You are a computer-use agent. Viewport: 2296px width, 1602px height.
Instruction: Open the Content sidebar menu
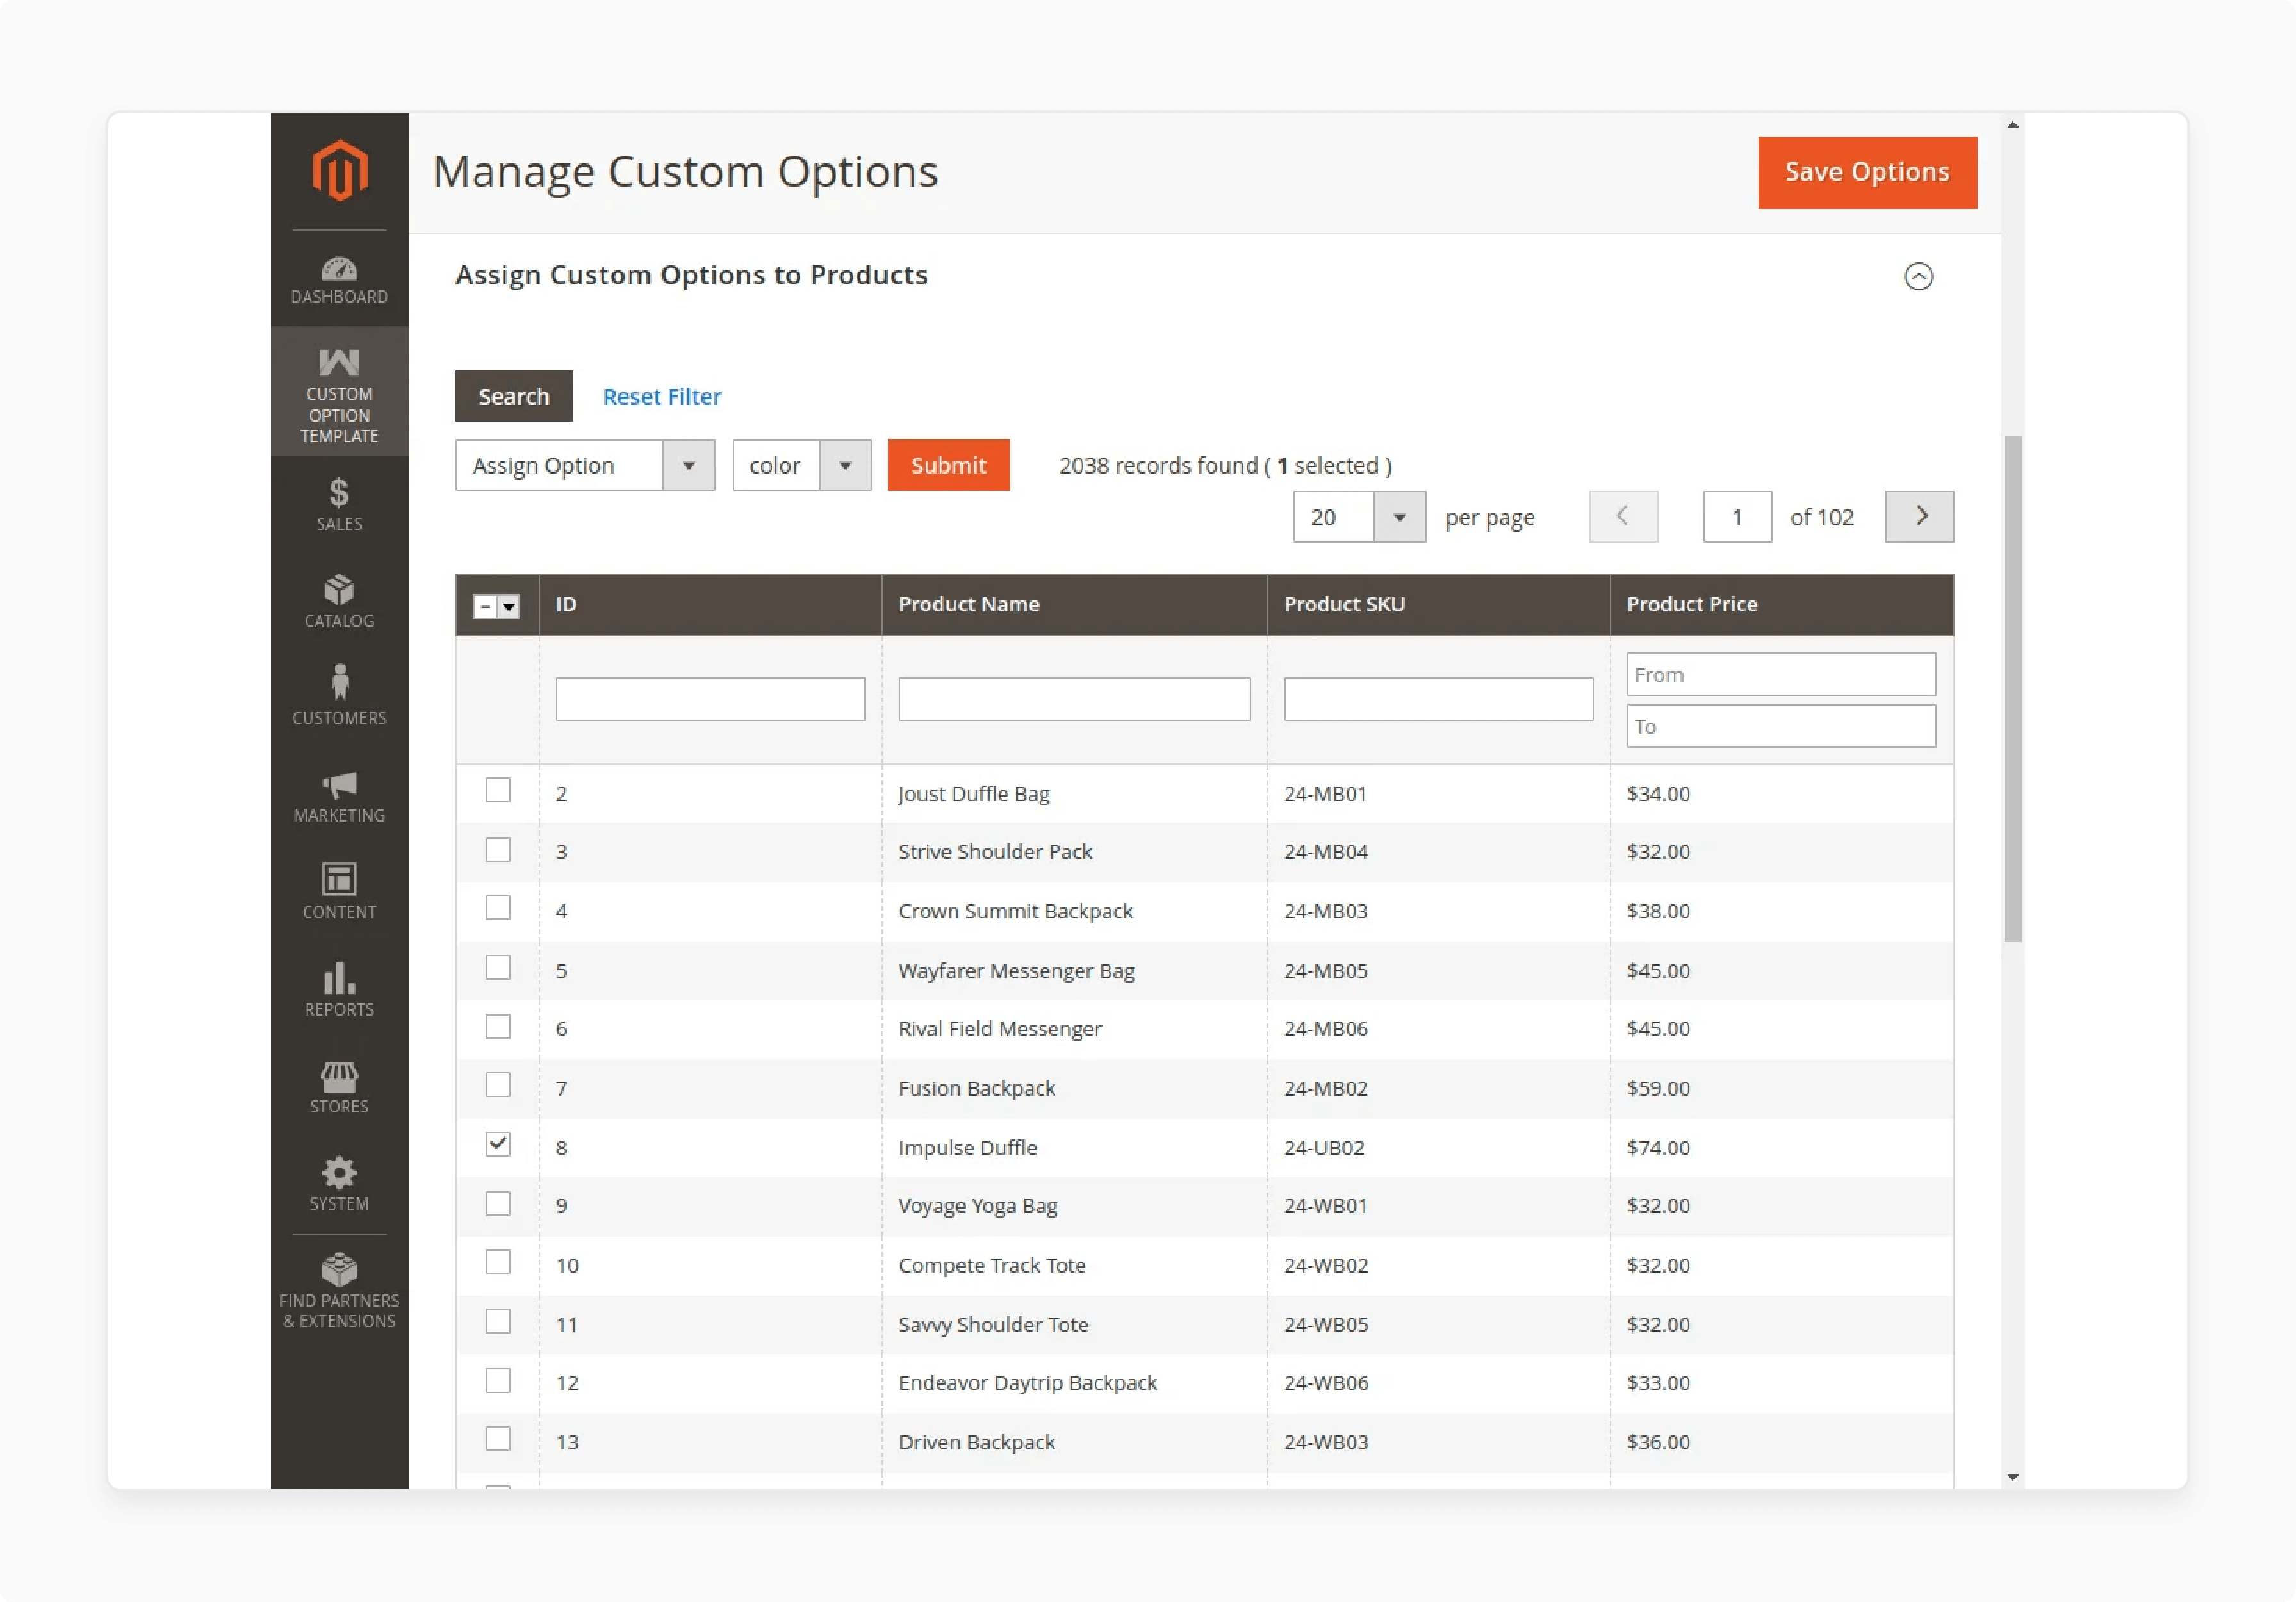pos(339,892)
